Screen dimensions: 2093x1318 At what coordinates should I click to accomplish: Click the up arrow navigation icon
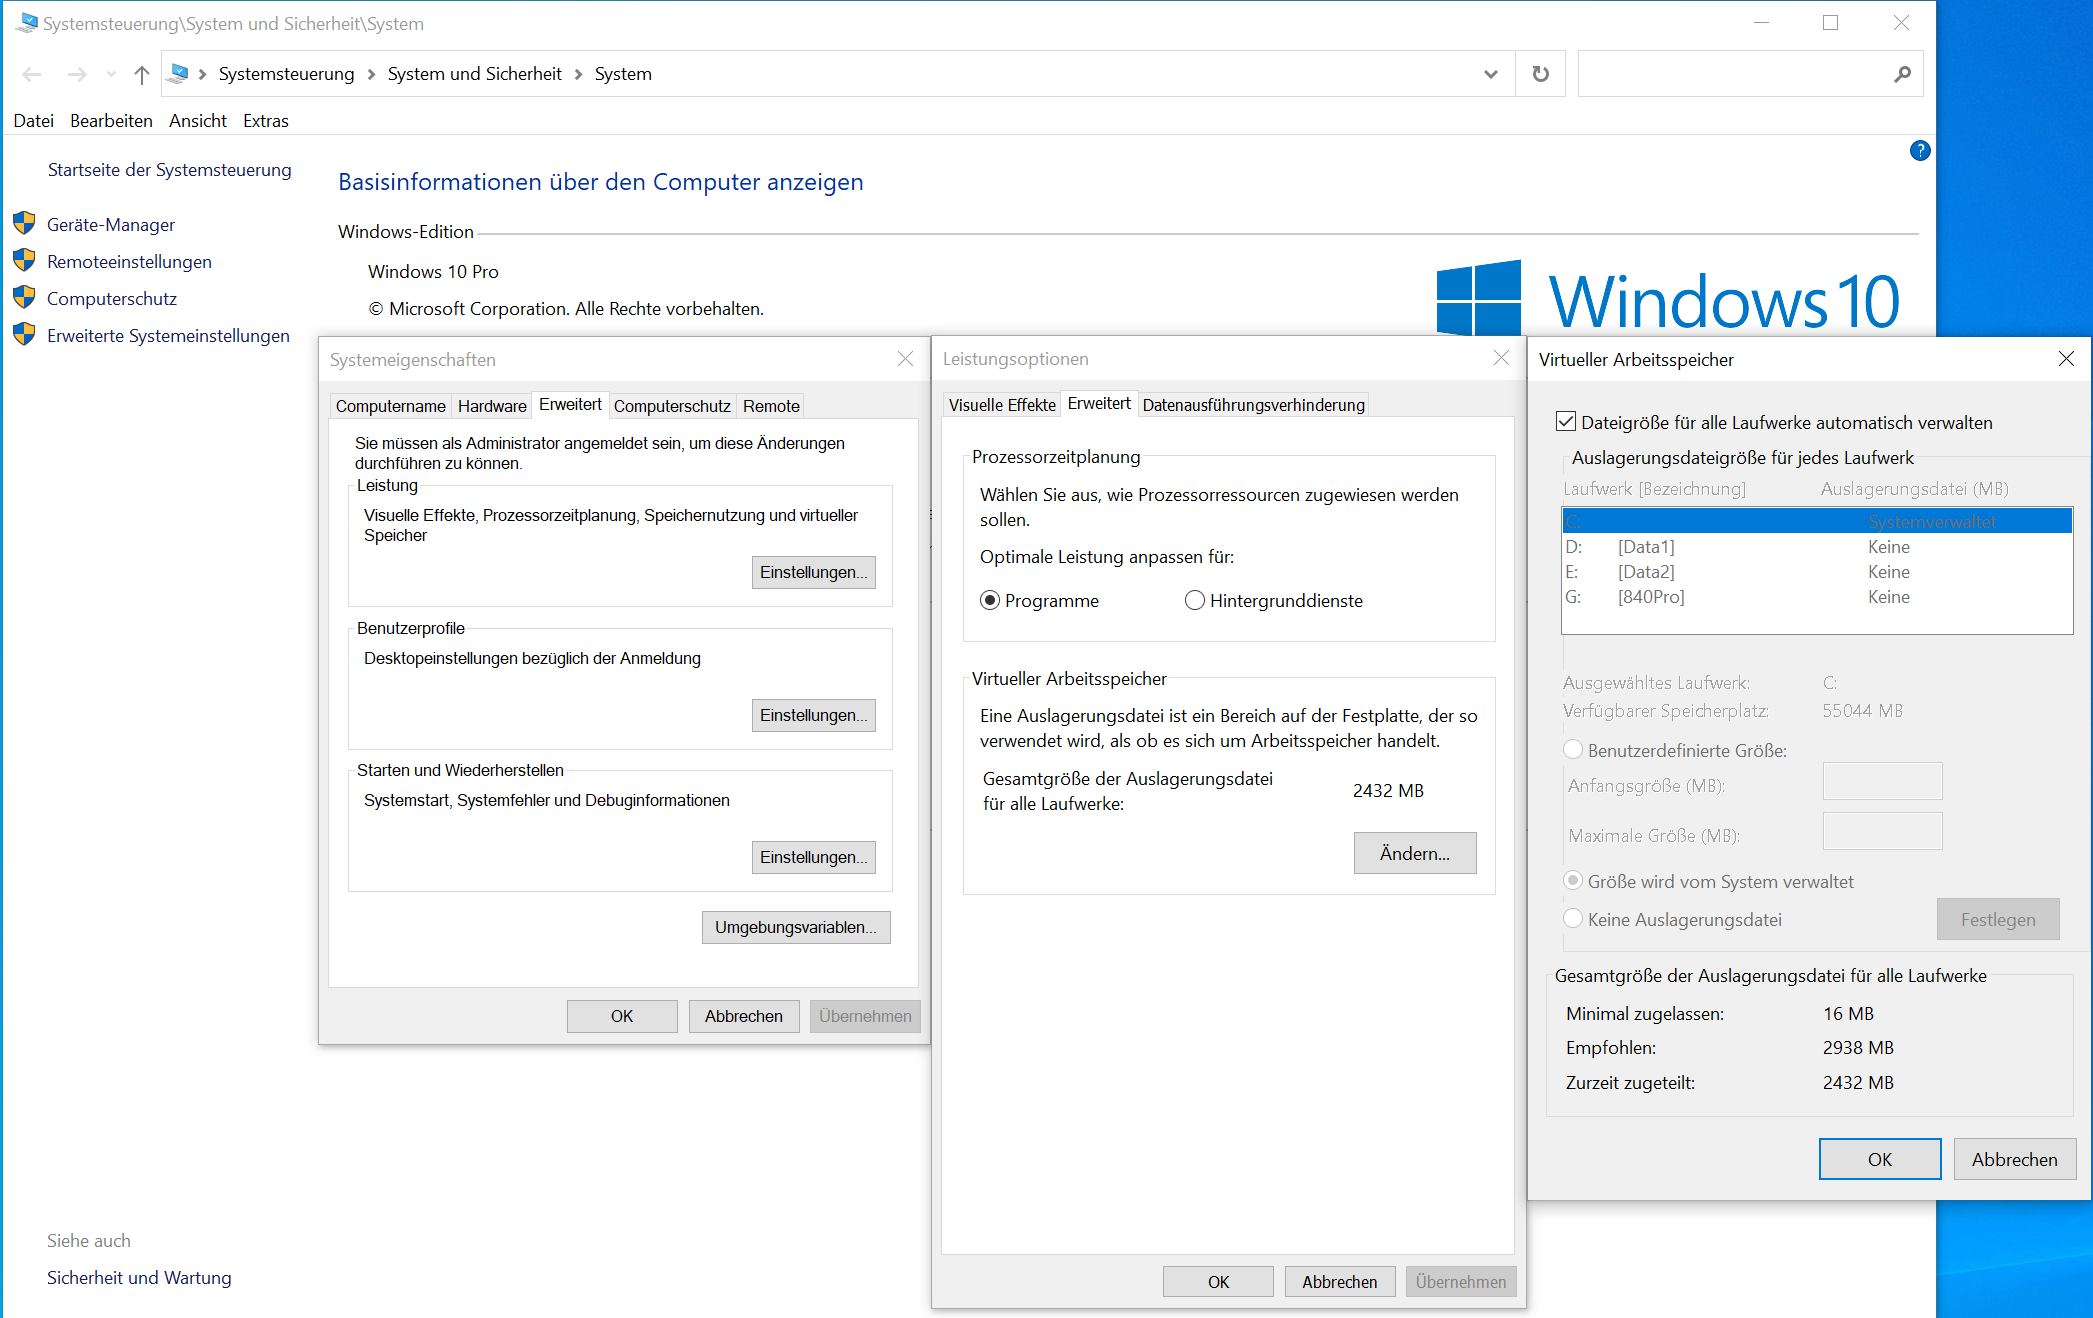tap(142, 74)
